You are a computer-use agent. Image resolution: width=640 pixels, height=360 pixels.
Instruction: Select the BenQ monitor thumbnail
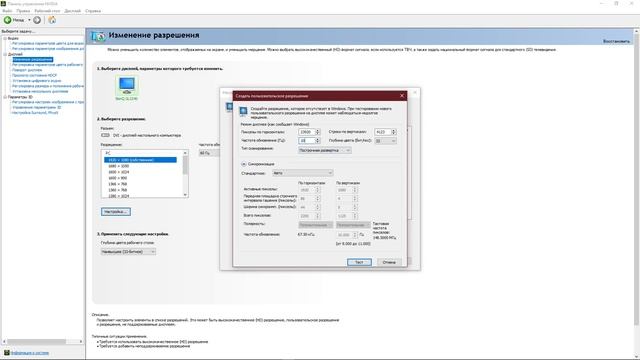127,87
